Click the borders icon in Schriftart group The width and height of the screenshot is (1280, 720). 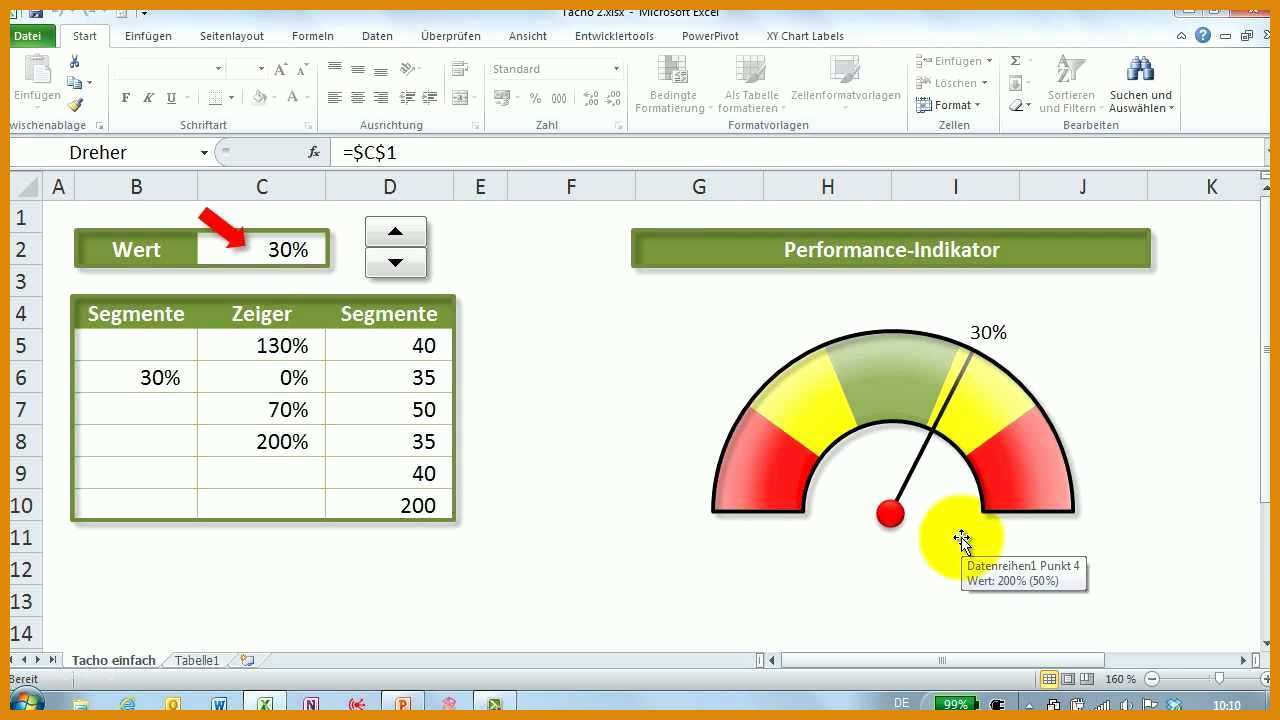[x=216, y=98]
